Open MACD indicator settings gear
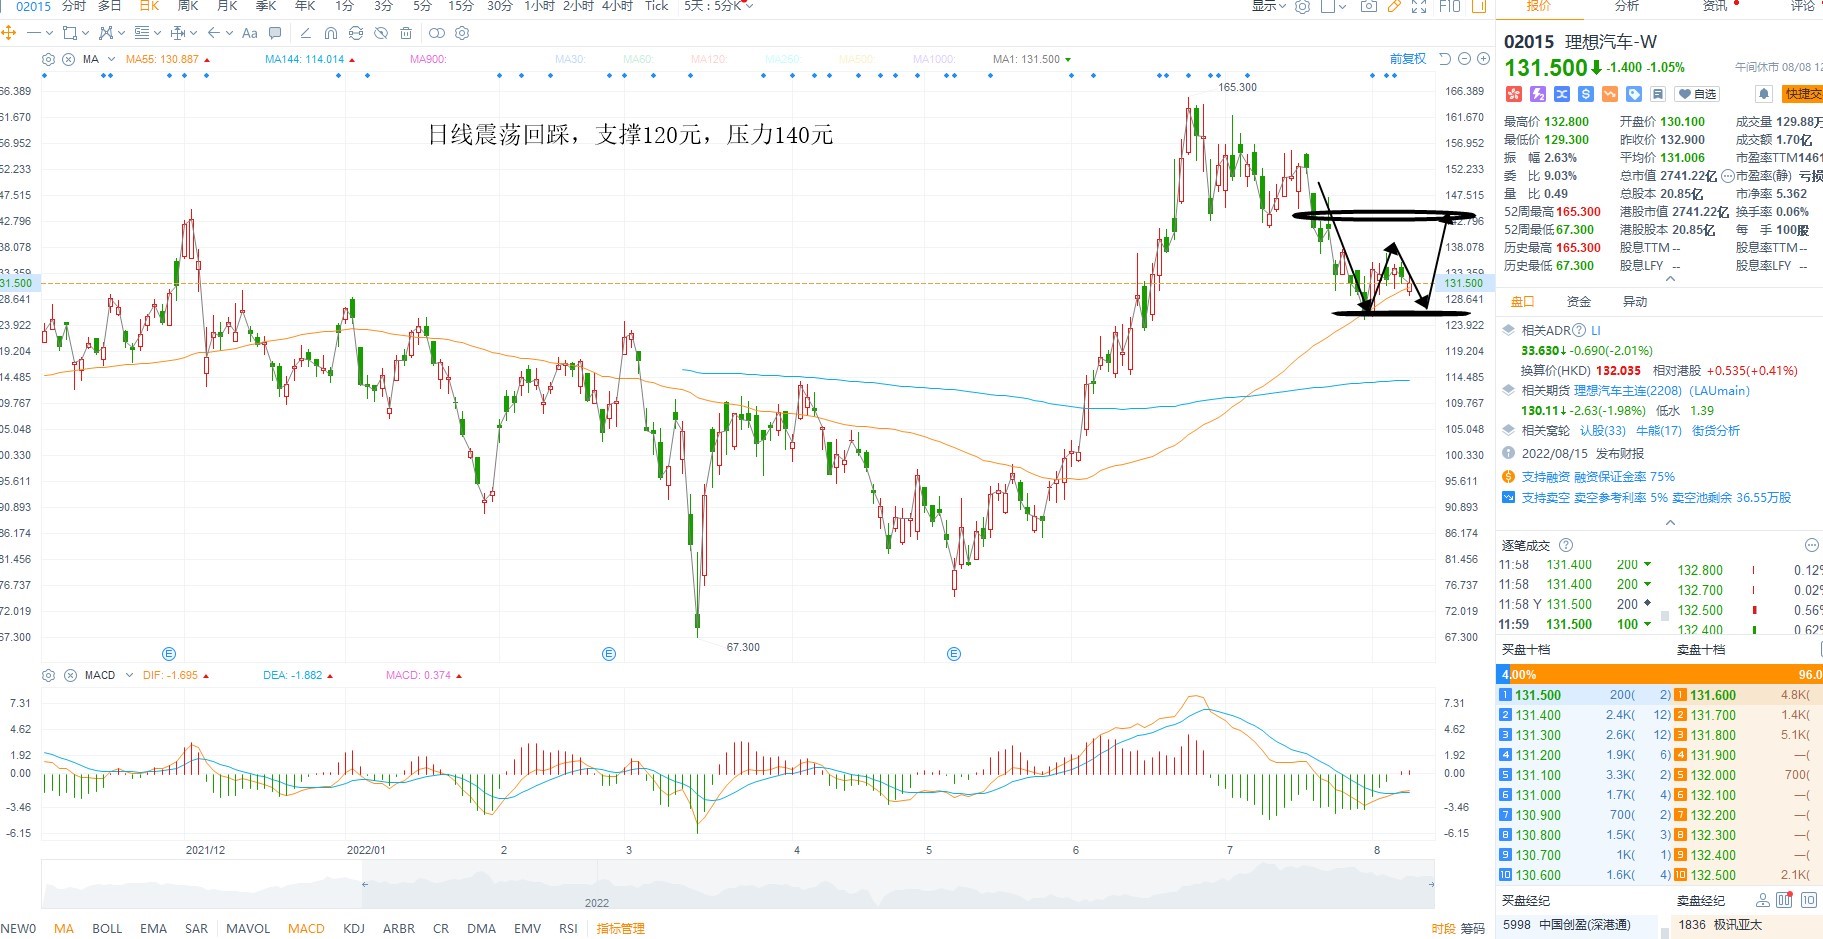Image resolution: width=1823 pixels, height=939 pixels. (47, 675)
